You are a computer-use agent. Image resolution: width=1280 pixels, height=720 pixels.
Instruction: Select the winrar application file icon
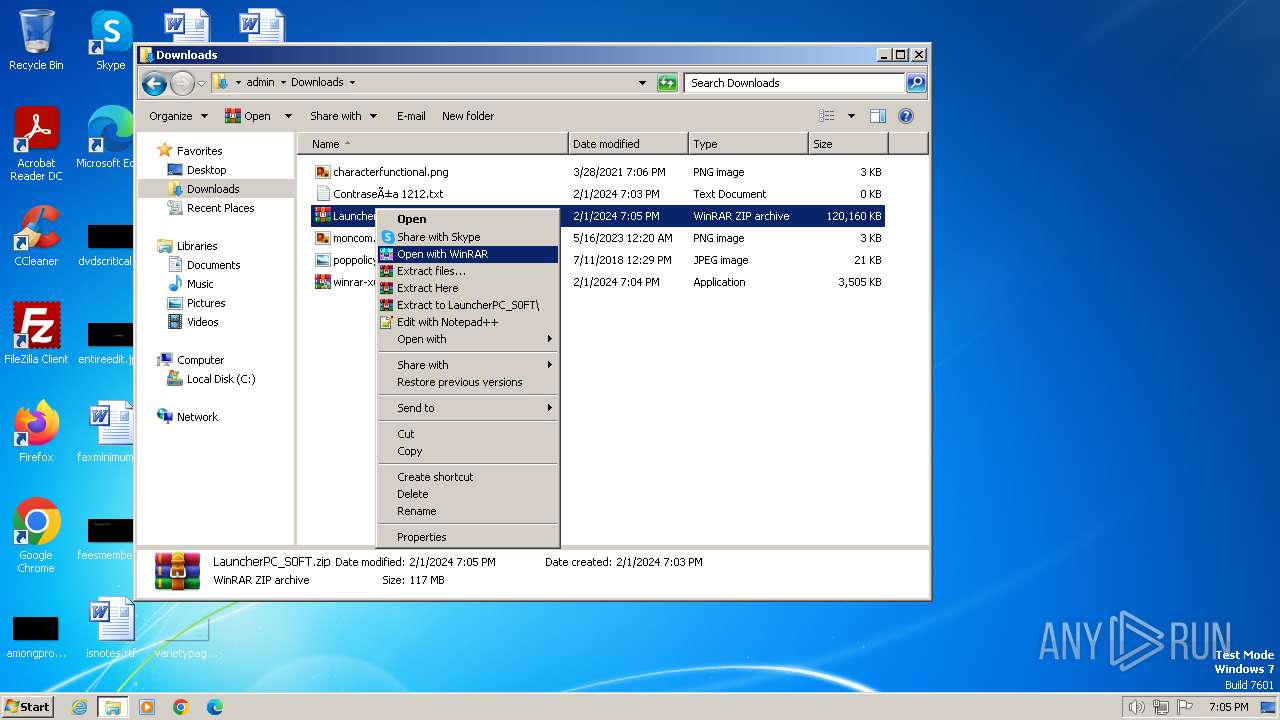point(322,282)
